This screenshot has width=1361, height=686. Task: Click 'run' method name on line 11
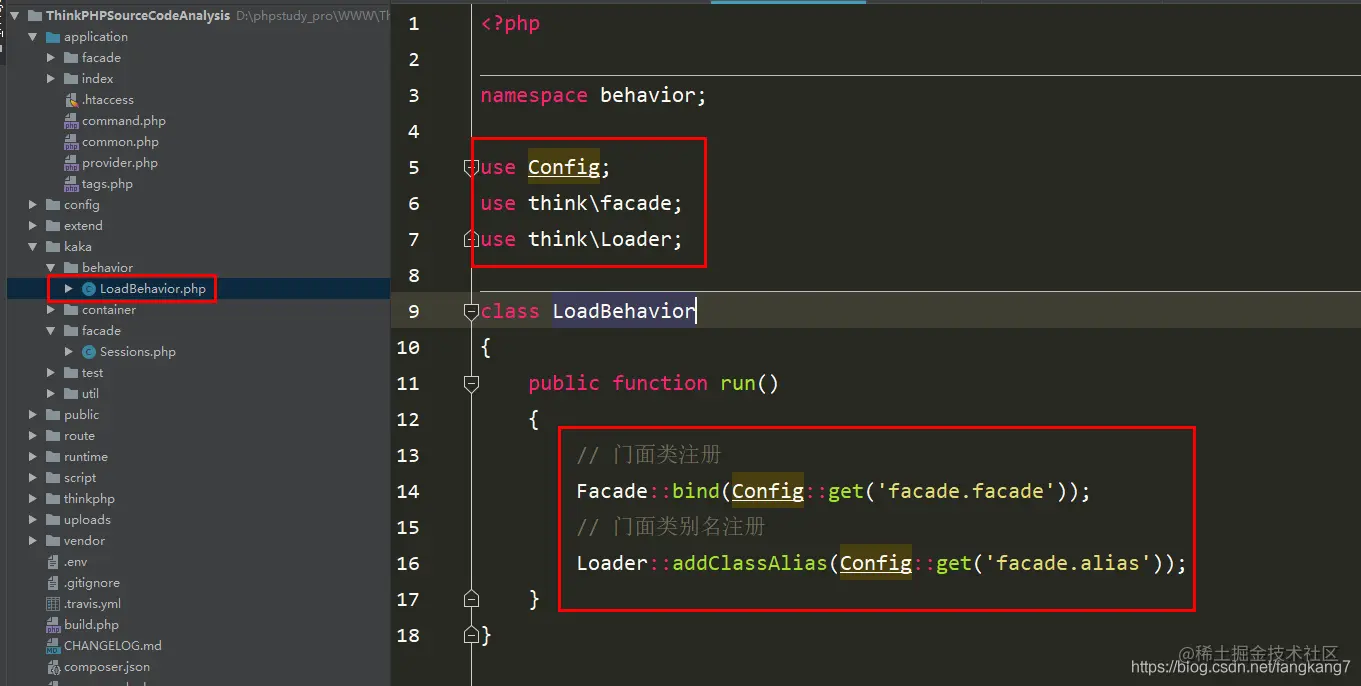point(738,383)
